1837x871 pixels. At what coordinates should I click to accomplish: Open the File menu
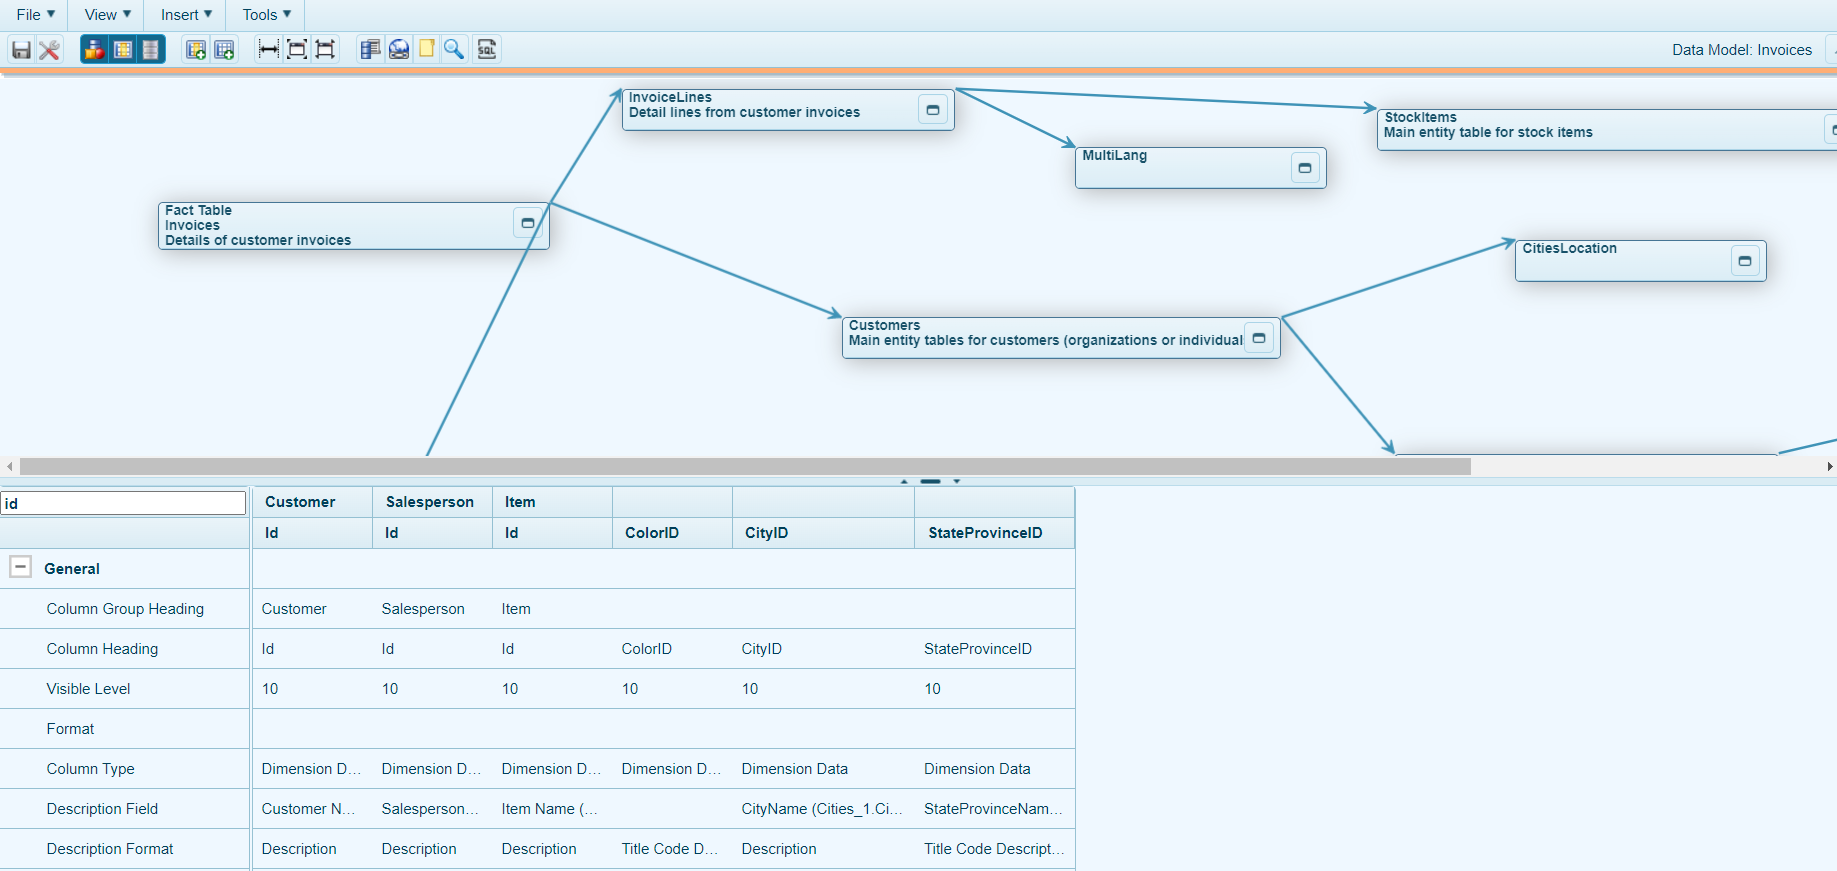click(35, 15)
